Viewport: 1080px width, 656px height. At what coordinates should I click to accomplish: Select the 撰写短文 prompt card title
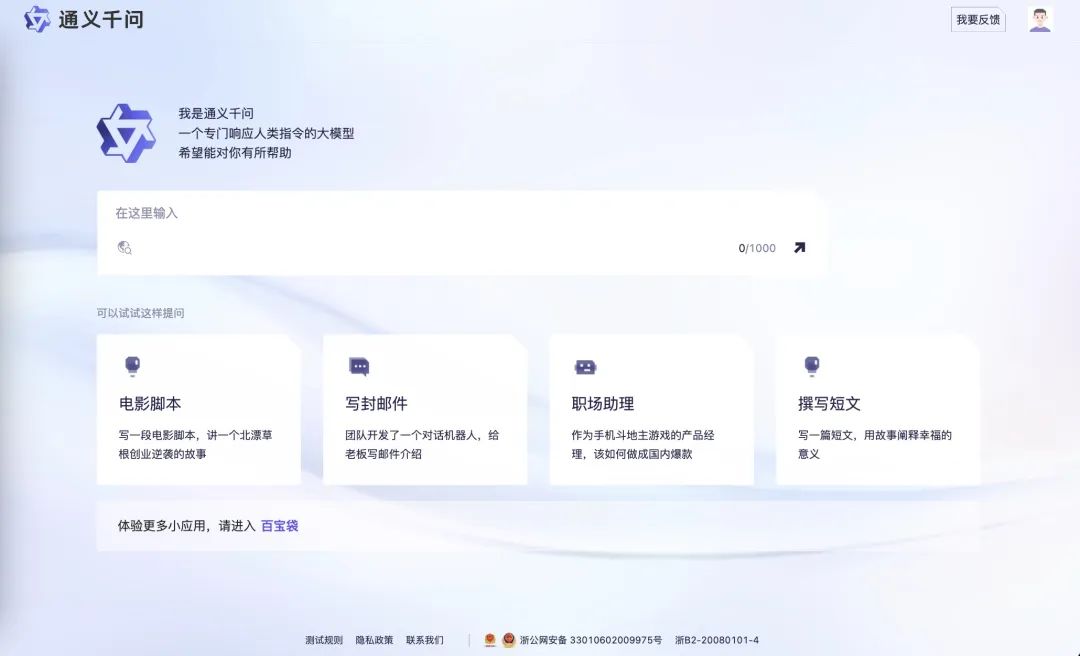point(829,404)
